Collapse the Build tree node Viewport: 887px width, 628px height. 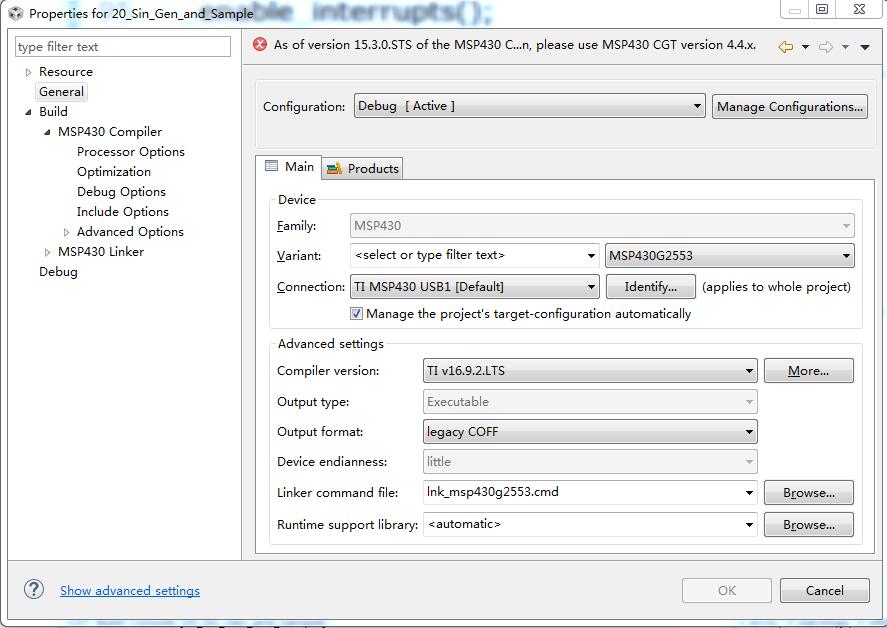[28, 112]
